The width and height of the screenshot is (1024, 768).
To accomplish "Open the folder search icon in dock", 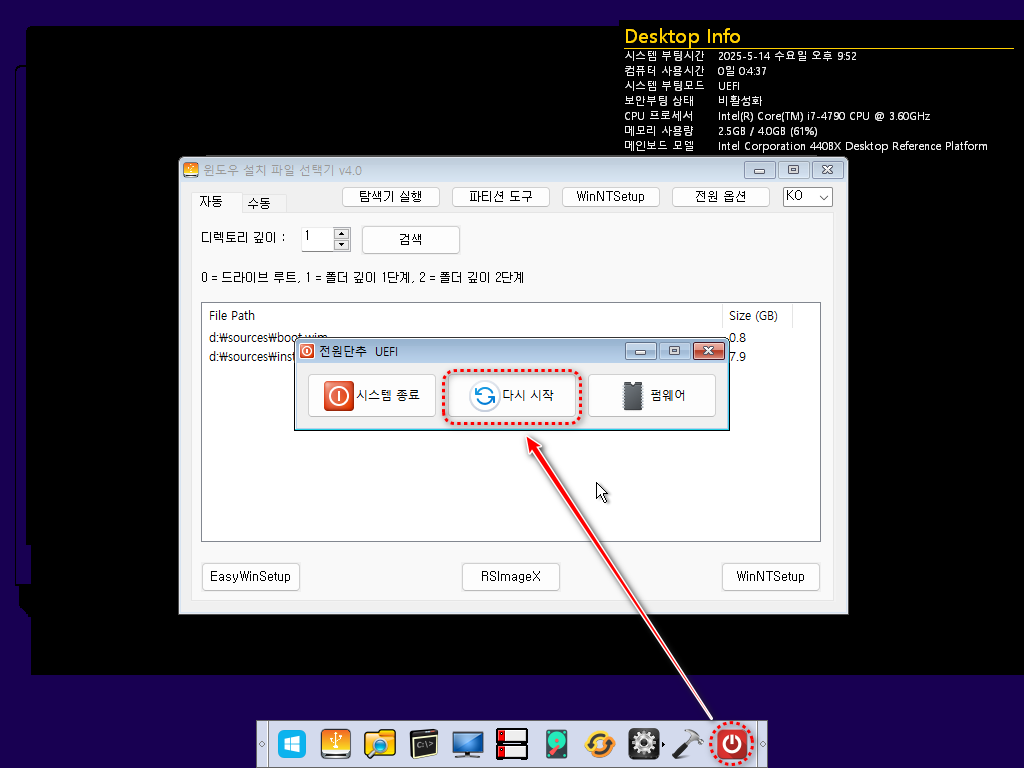I will point(379,744).
